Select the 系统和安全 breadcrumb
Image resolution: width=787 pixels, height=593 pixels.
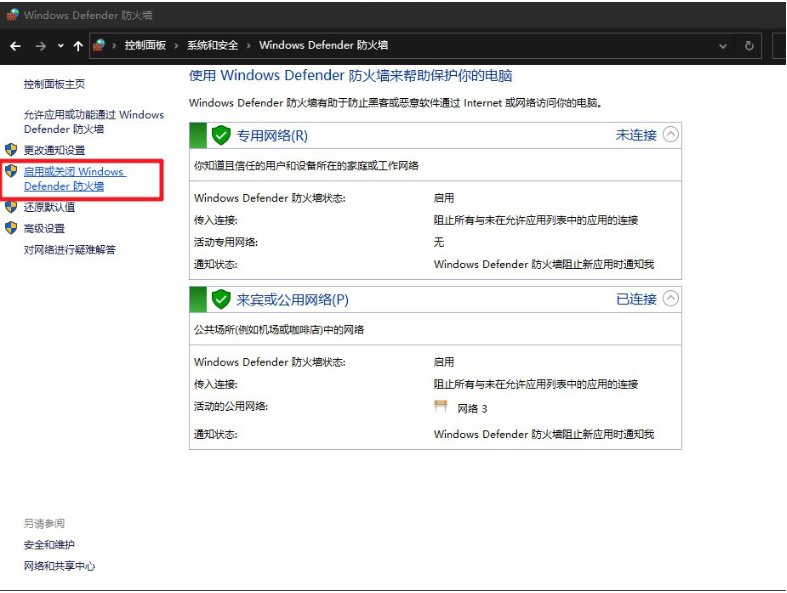212,46
